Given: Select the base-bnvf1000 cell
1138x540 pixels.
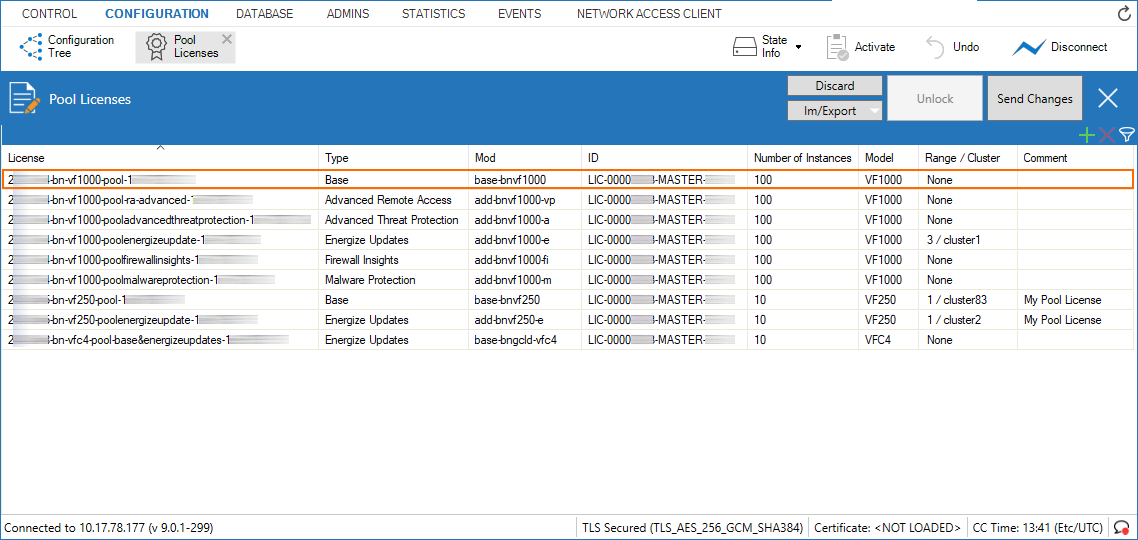Looking at the screenshot, I should (x=525, y=179).
